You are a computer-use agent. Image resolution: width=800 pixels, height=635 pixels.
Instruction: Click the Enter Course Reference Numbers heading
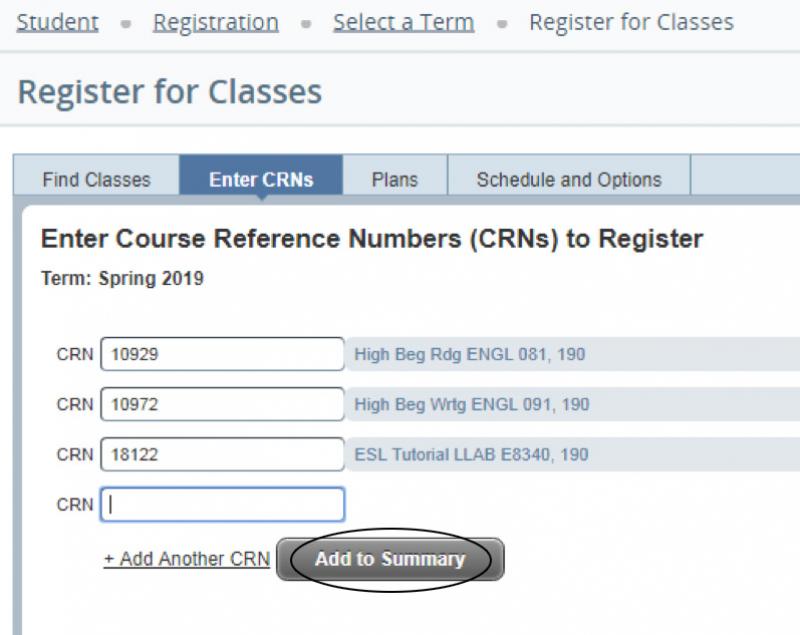[x=370, y=238]
